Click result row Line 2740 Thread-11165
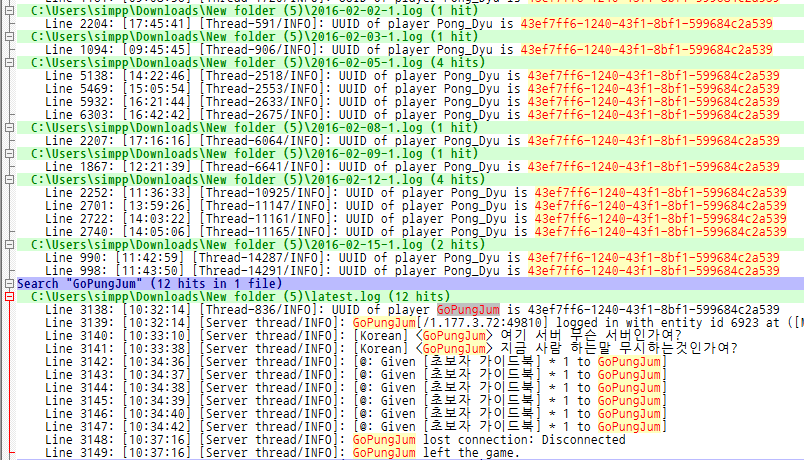 tap(416, 232)
